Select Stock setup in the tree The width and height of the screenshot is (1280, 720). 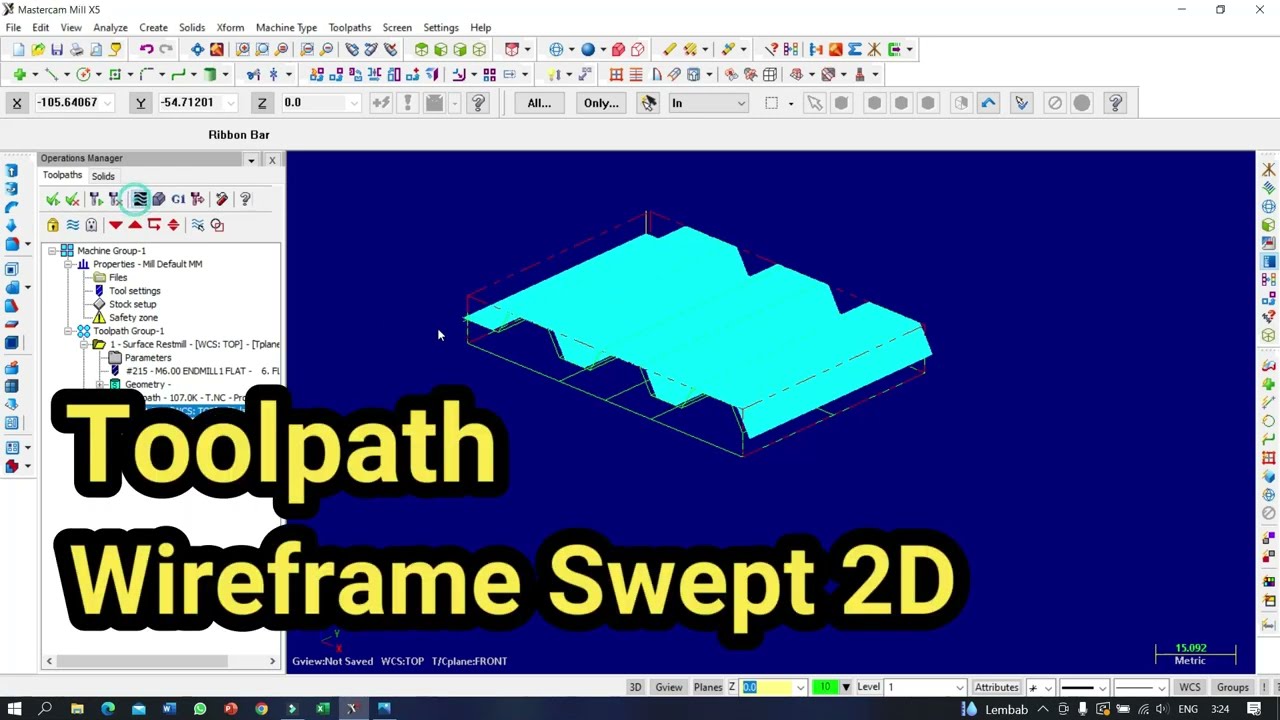pyautogui.click(x=132, y=304)
